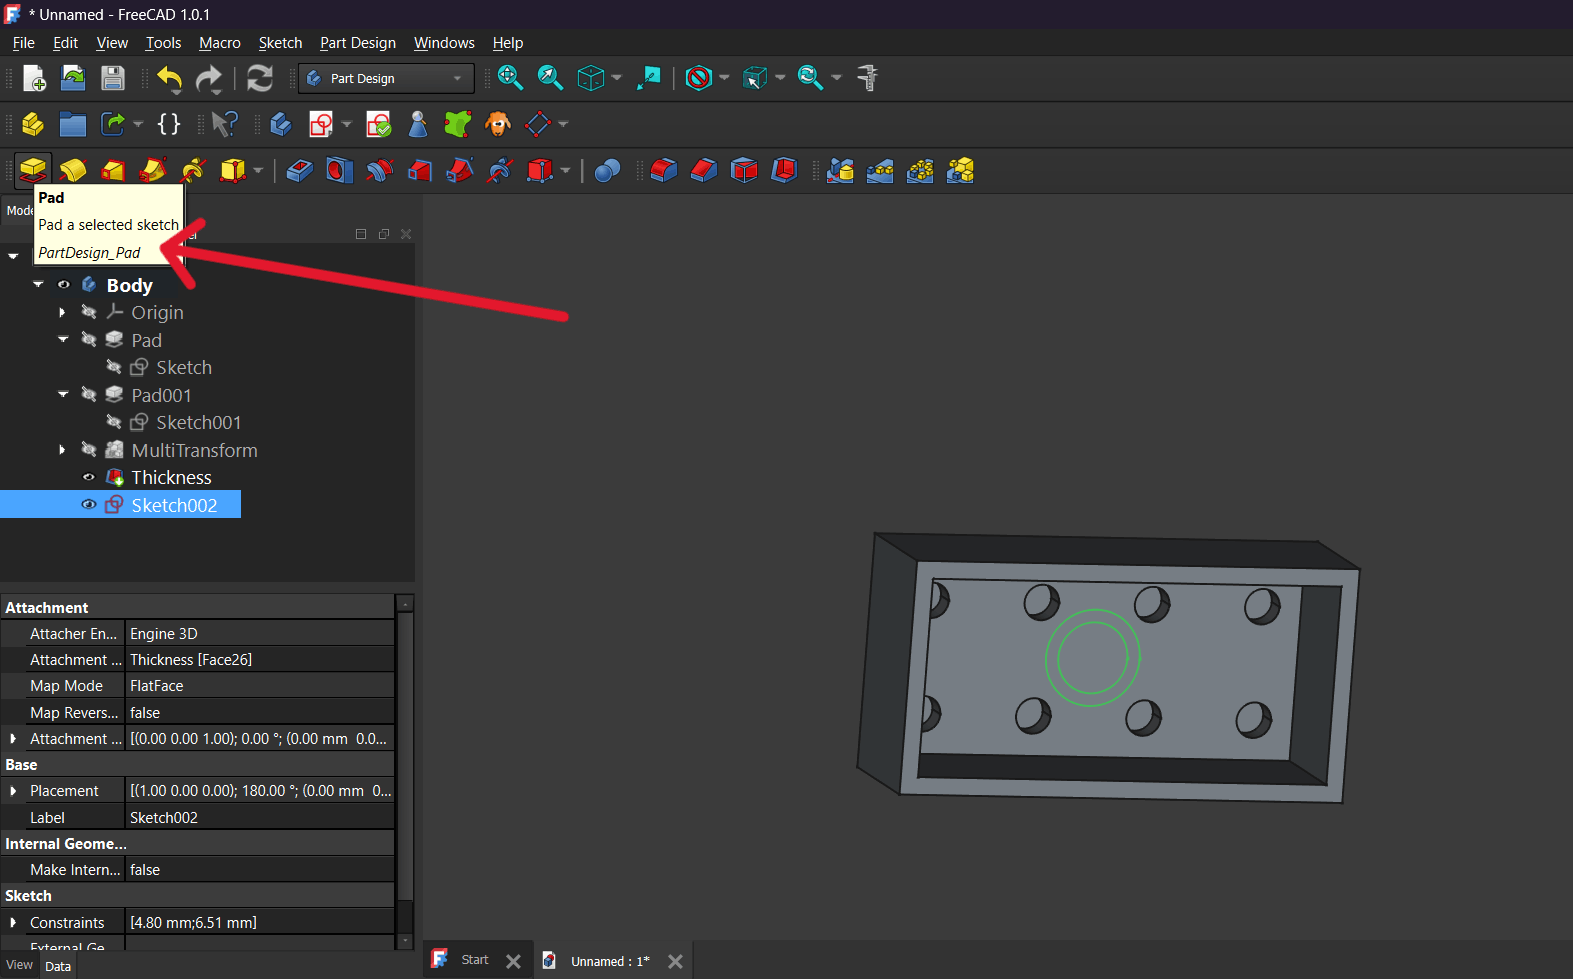Viewport: 1573px width, 979px height.
Task: Activate the Thickness tool in toolbar
Action: [784, 170]
